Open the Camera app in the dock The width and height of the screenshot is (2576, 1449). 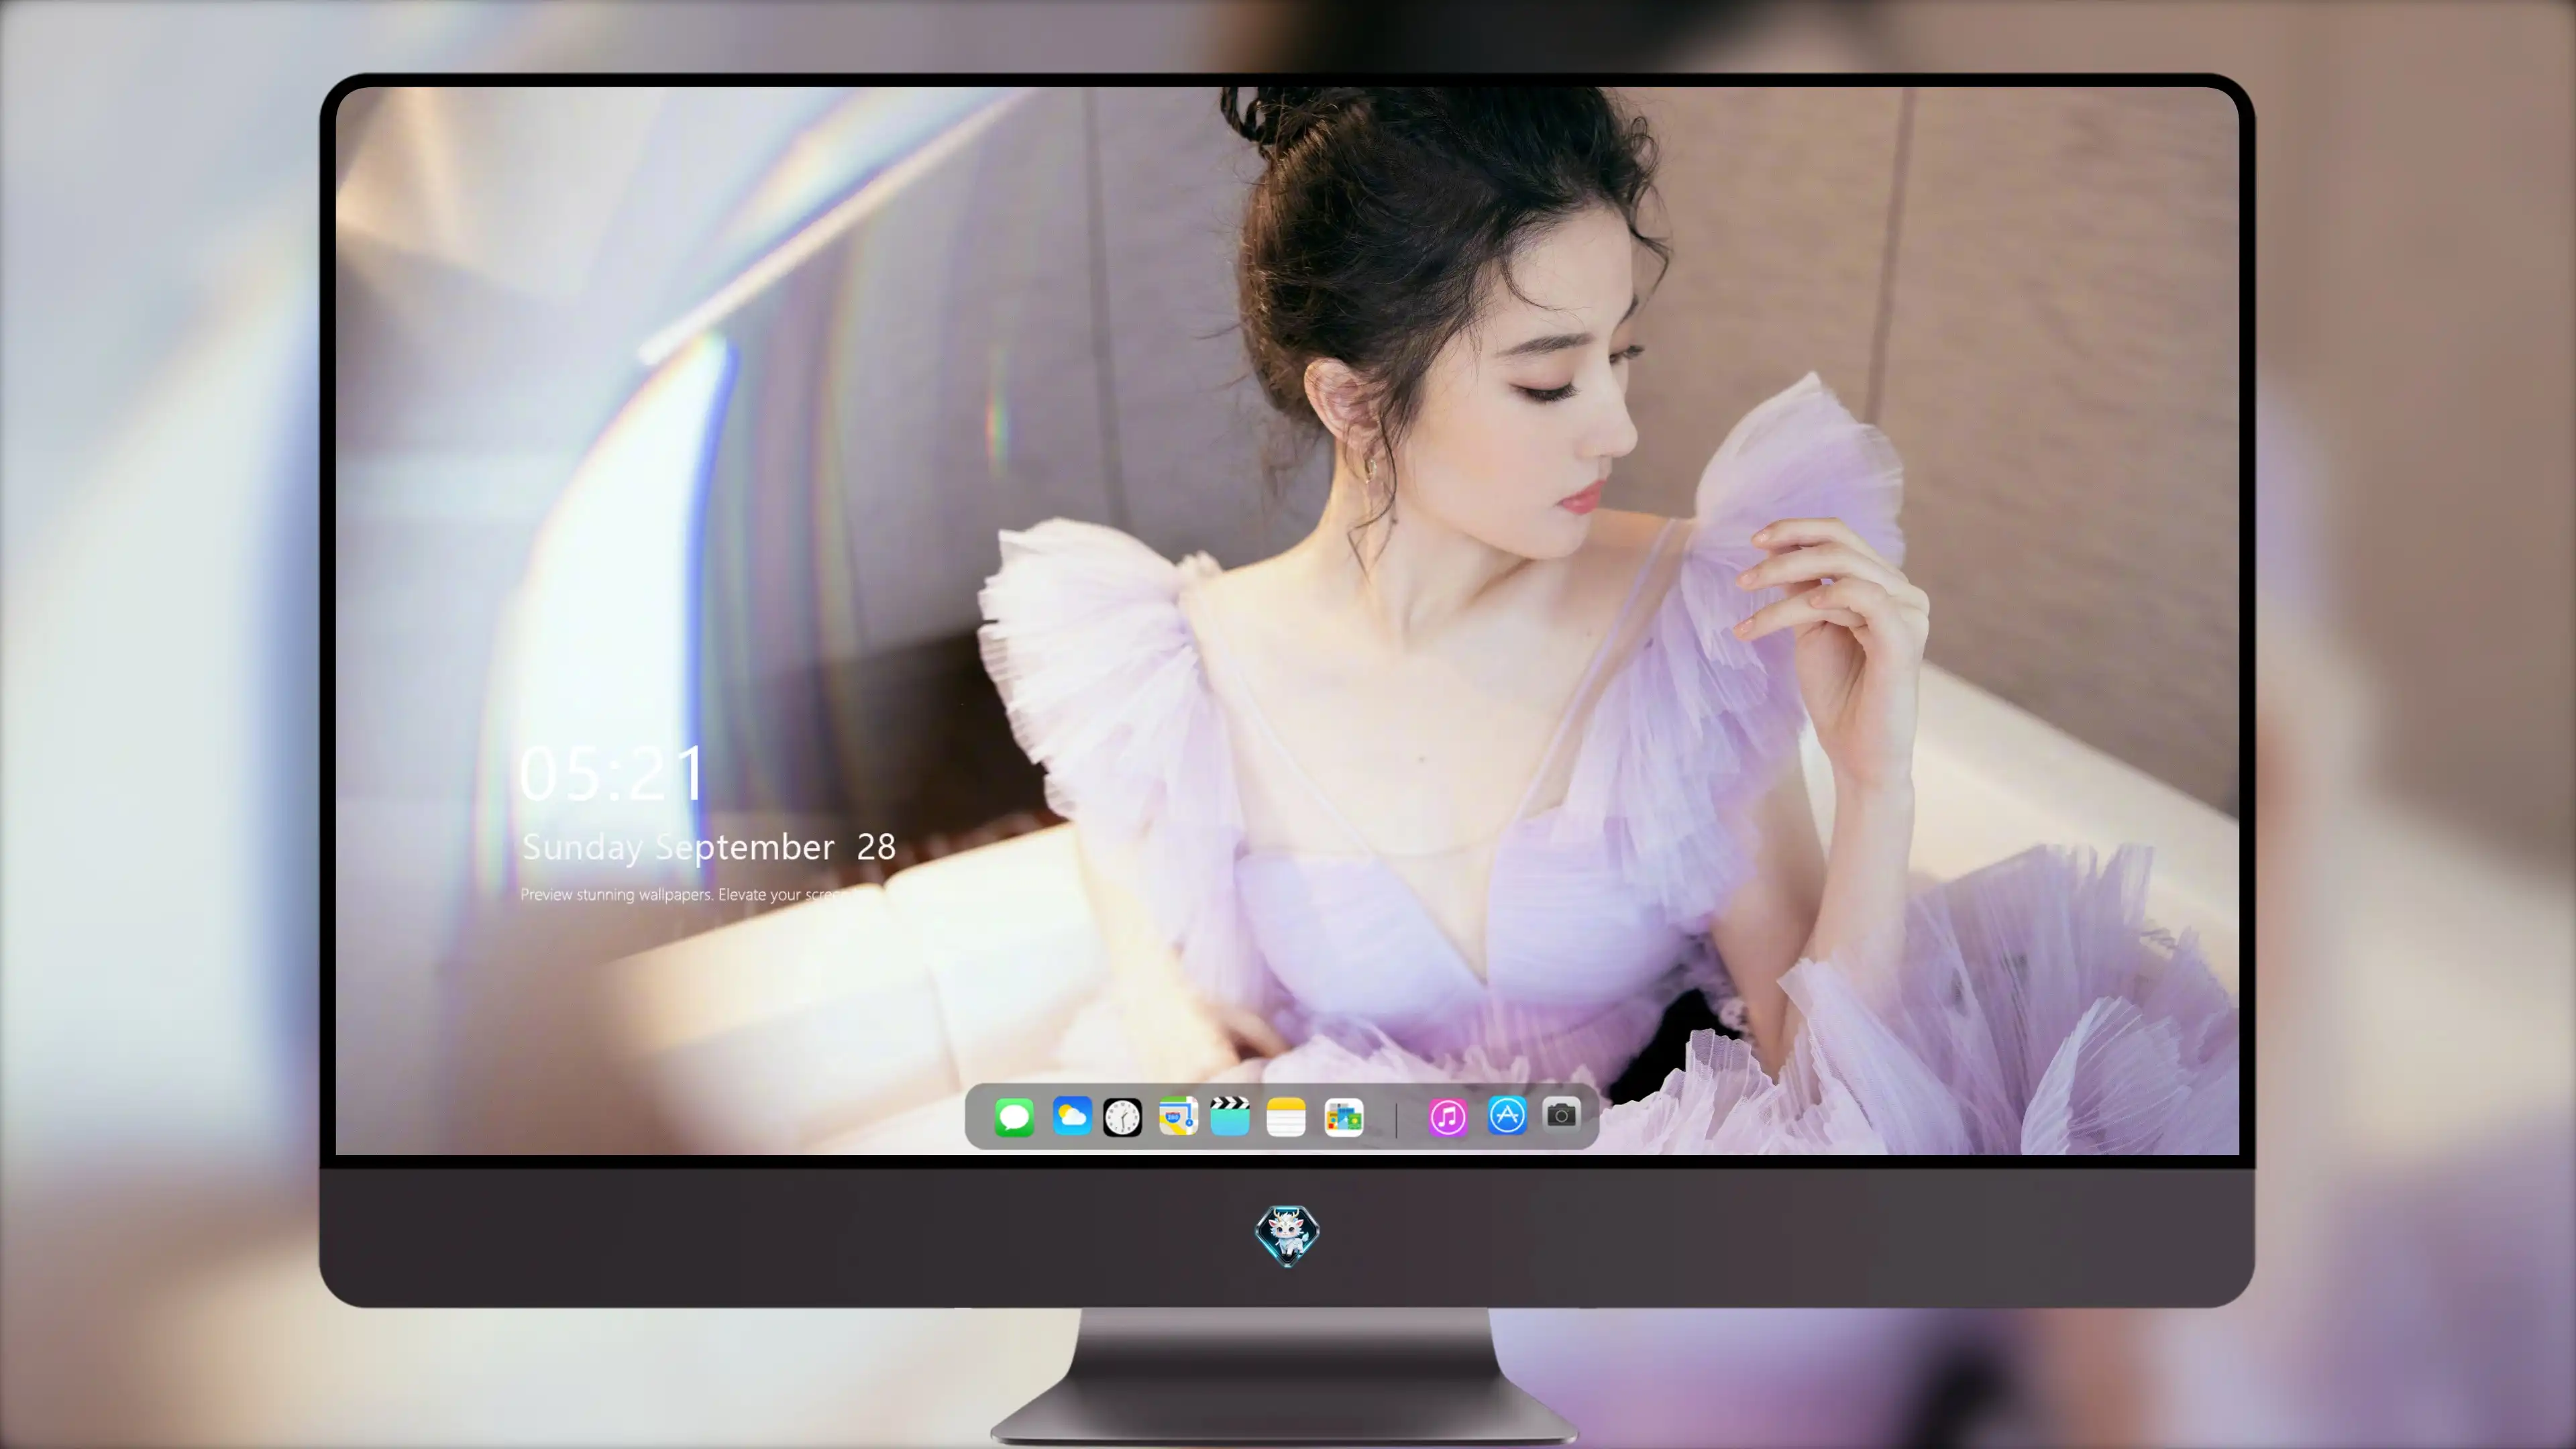pos(1561,1114)
